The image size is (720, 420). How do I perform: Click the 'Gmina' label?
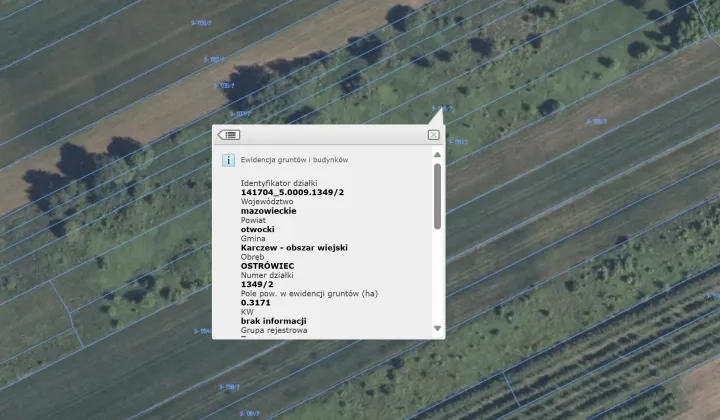coord(253,238)
